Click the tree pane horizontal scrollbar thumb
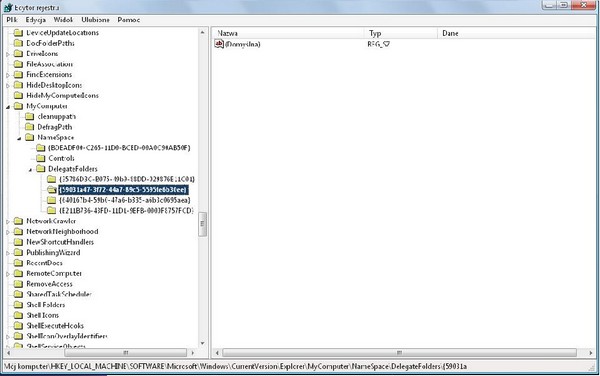Screen dimensions: 600x376 point(126,353)
